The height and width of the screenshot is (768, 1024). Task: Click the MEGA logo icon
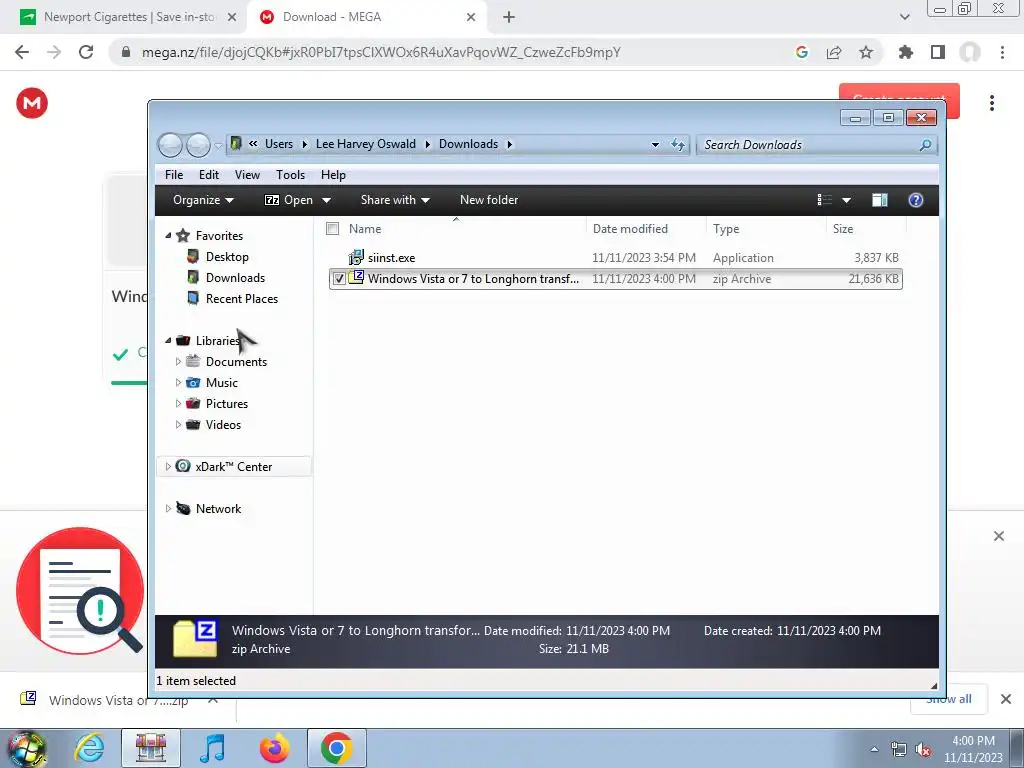[x=32, y=103]
